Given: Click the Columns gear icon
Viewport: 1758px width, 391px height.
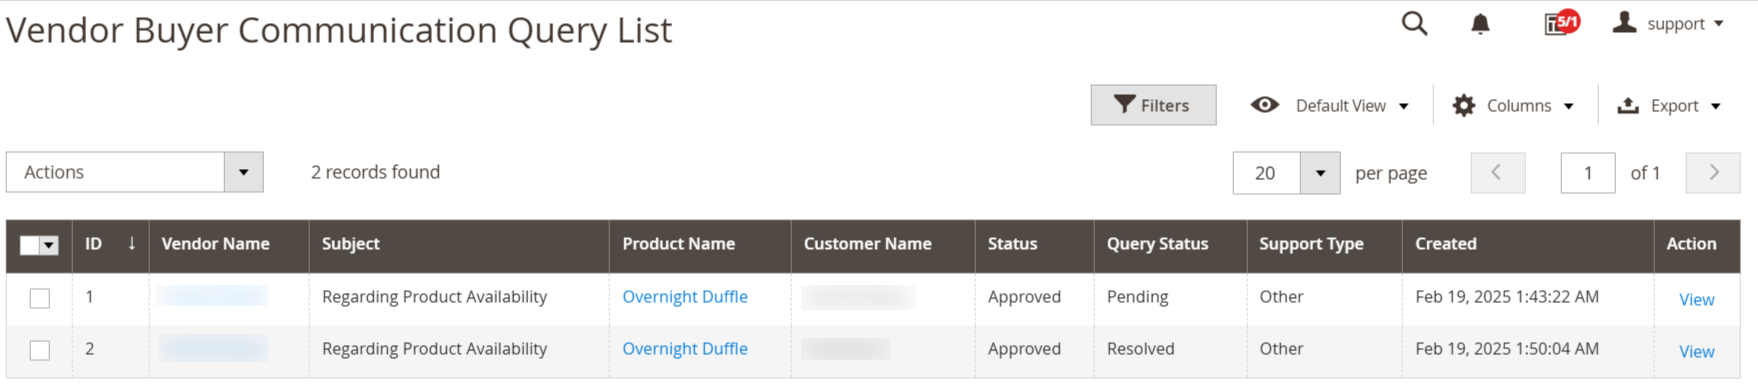Looking at the screenshot, I should (x=1464, y=105).
